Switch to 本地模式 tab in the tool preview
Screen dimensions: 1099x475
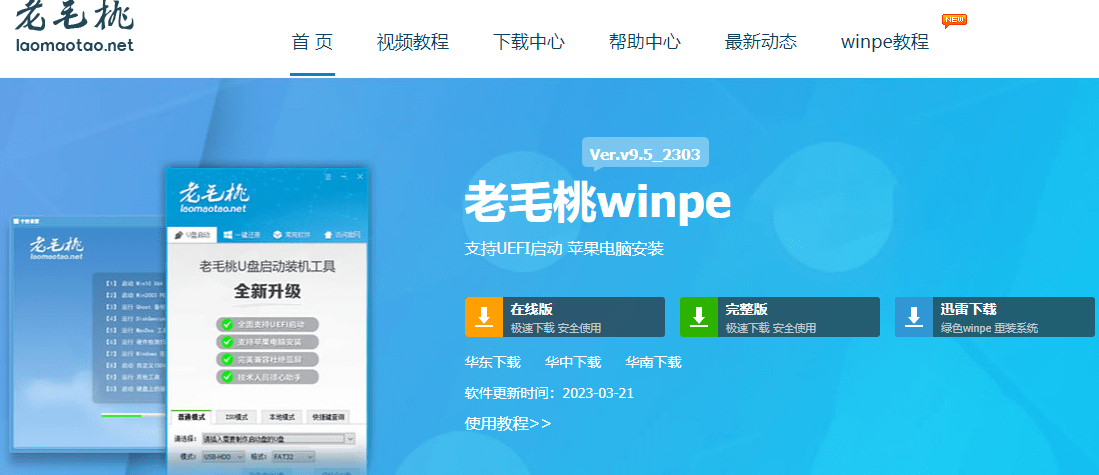pyautogui.click(x=282, y=417)
